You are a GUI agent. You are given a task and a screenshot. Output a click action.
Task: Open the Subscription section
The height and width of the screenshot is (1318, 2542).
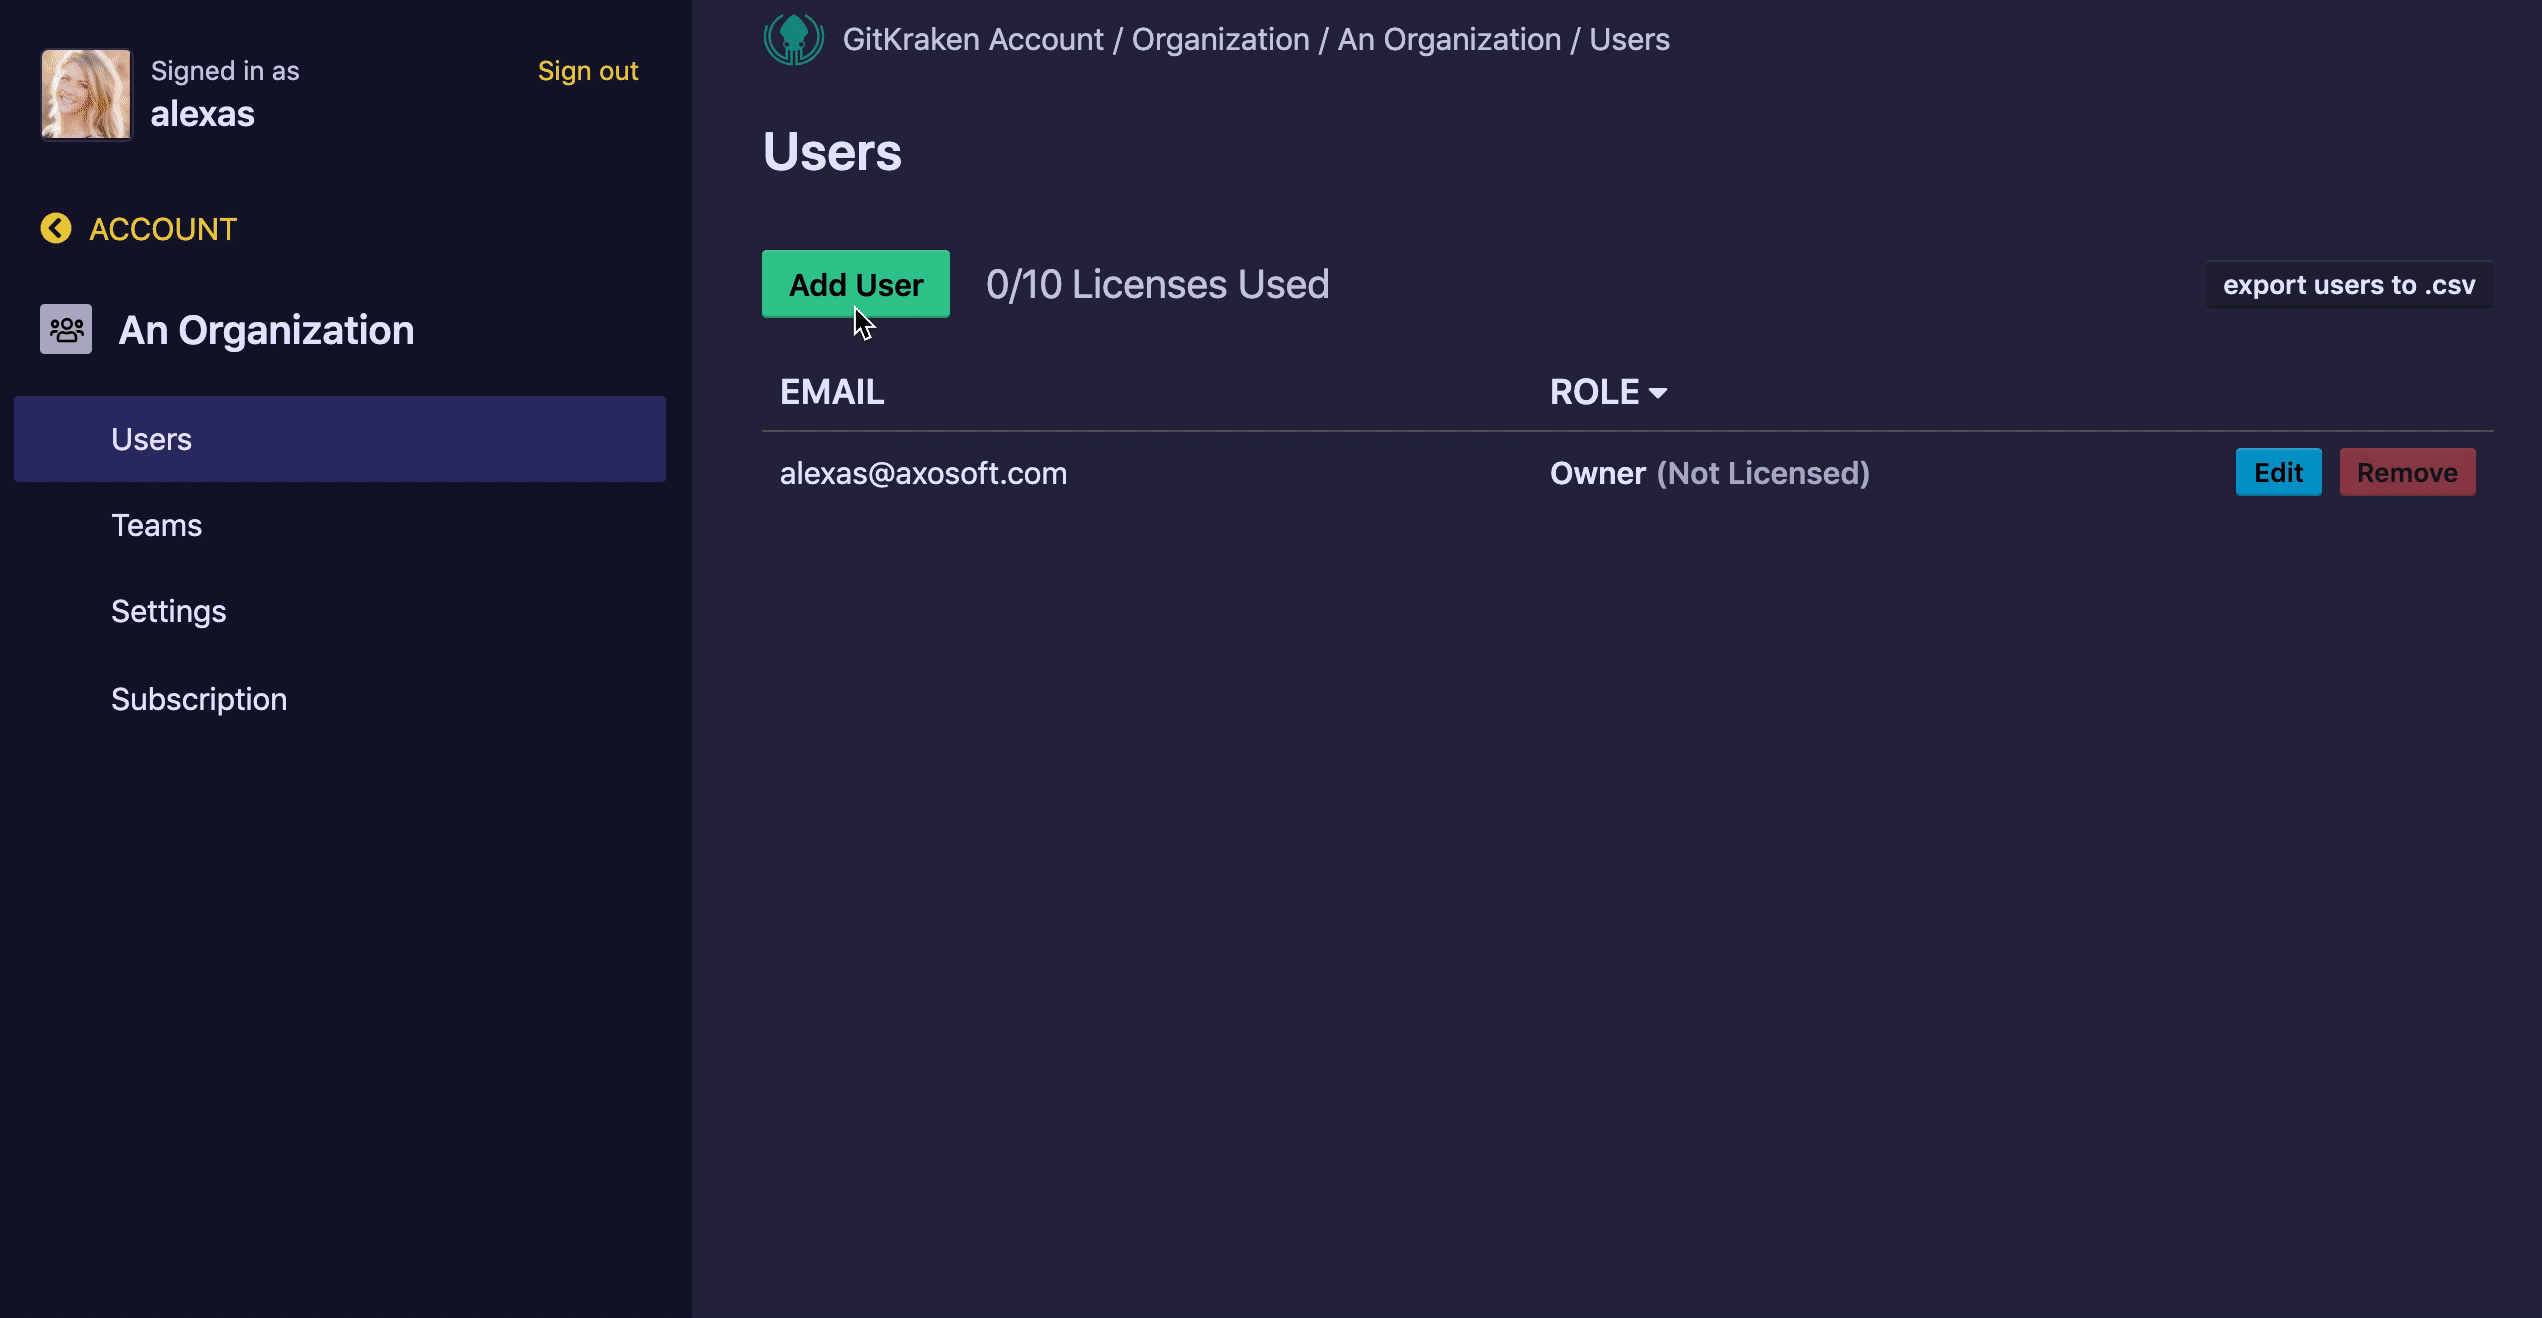[199, 699]
